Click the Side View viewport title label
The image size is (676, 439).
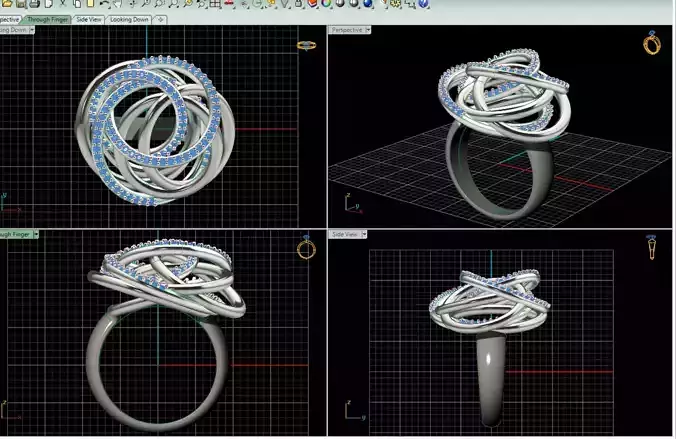pyautogui.click(x=345, y=234)
